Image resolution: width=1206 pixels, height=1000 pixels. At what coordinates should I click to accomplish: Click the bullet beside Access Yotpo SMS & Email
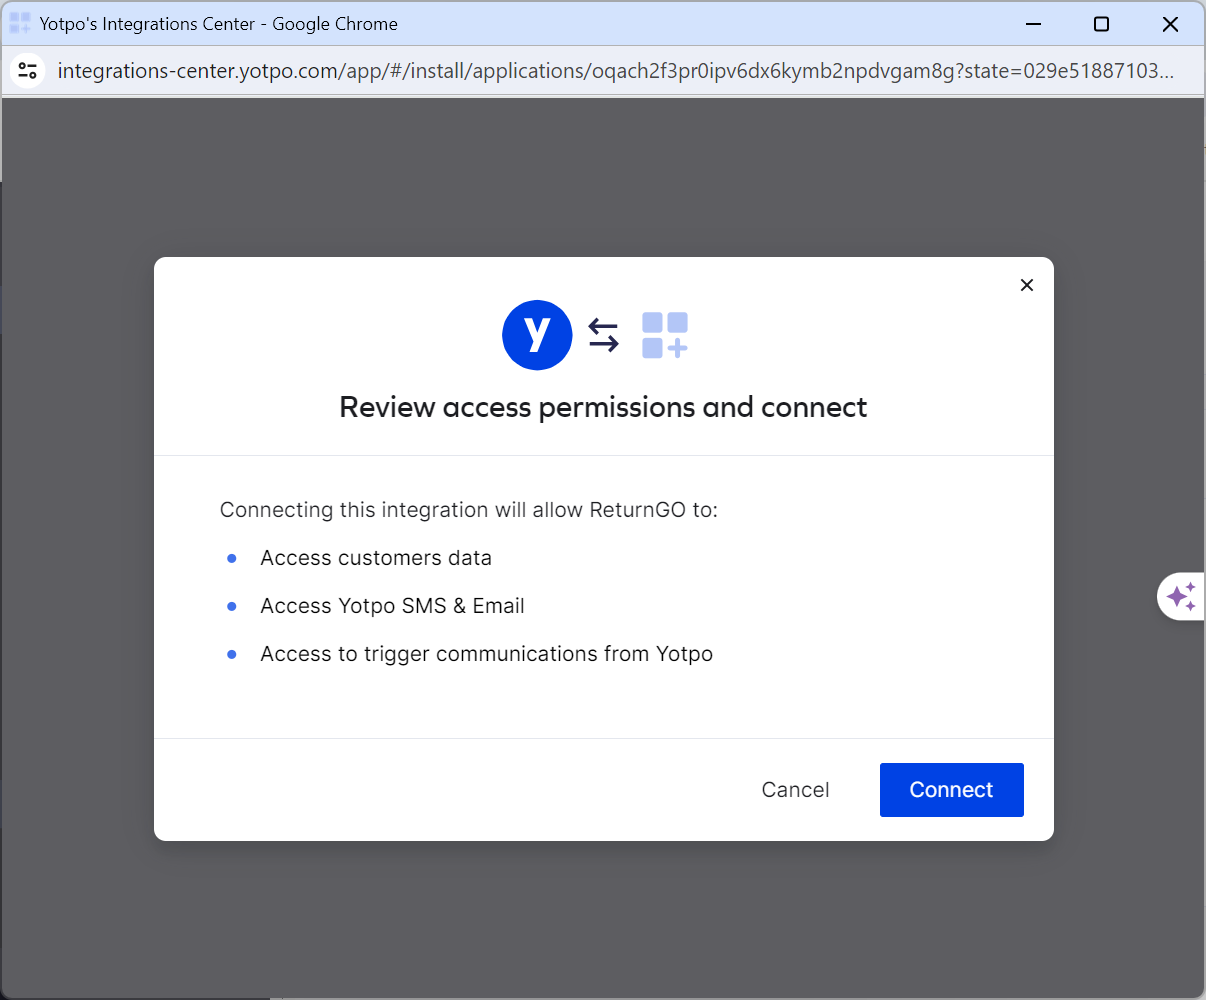231,606
